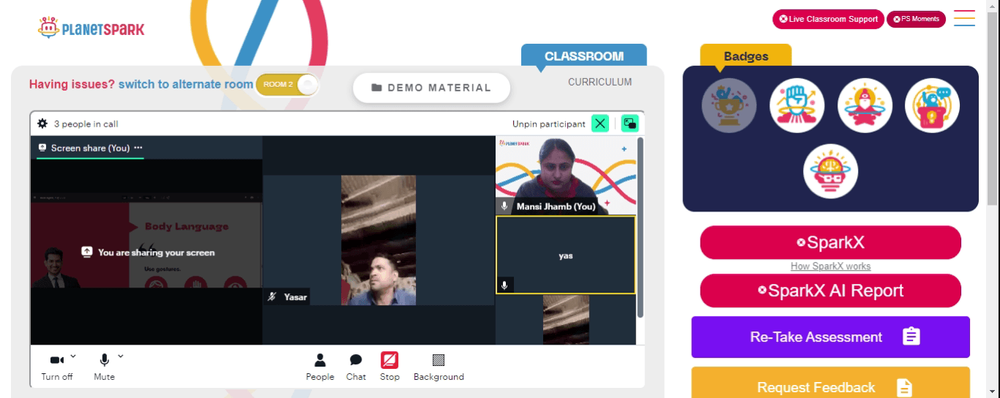Click PS Moments button
1000x398 pixels.
[916, 19]
